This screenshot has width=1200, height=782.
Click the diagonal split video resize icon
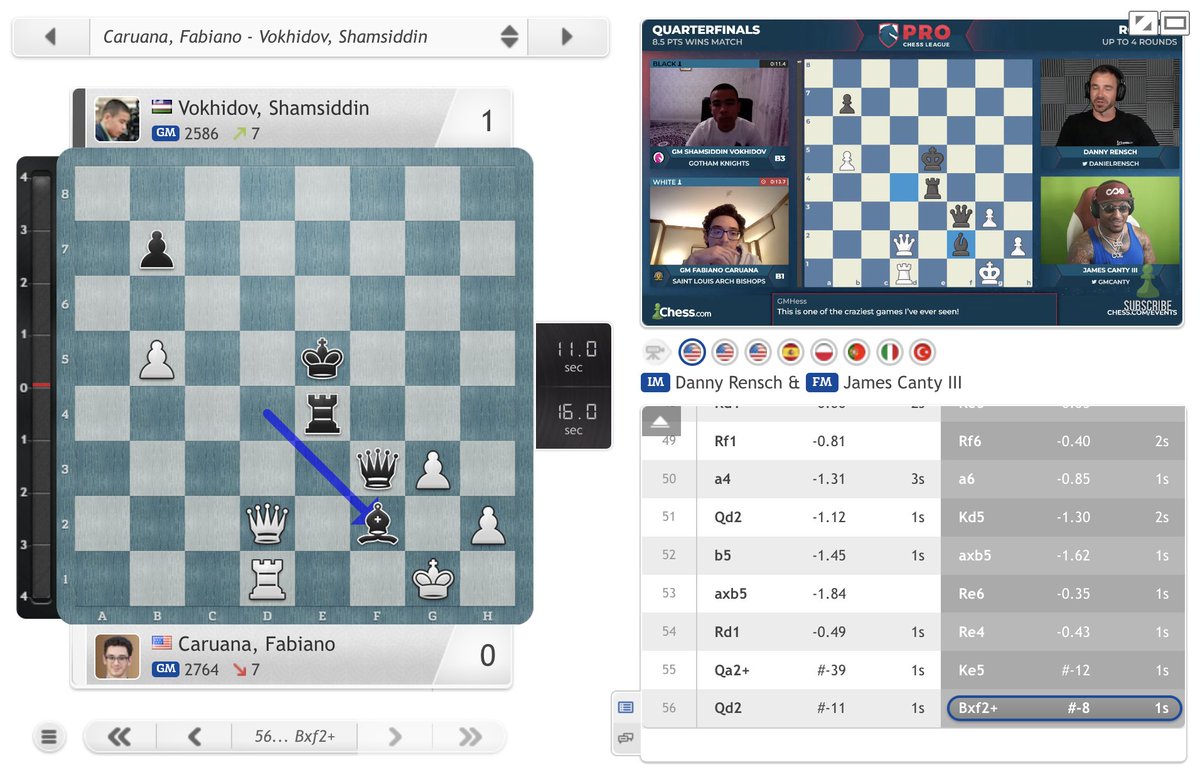(1142, 22)
